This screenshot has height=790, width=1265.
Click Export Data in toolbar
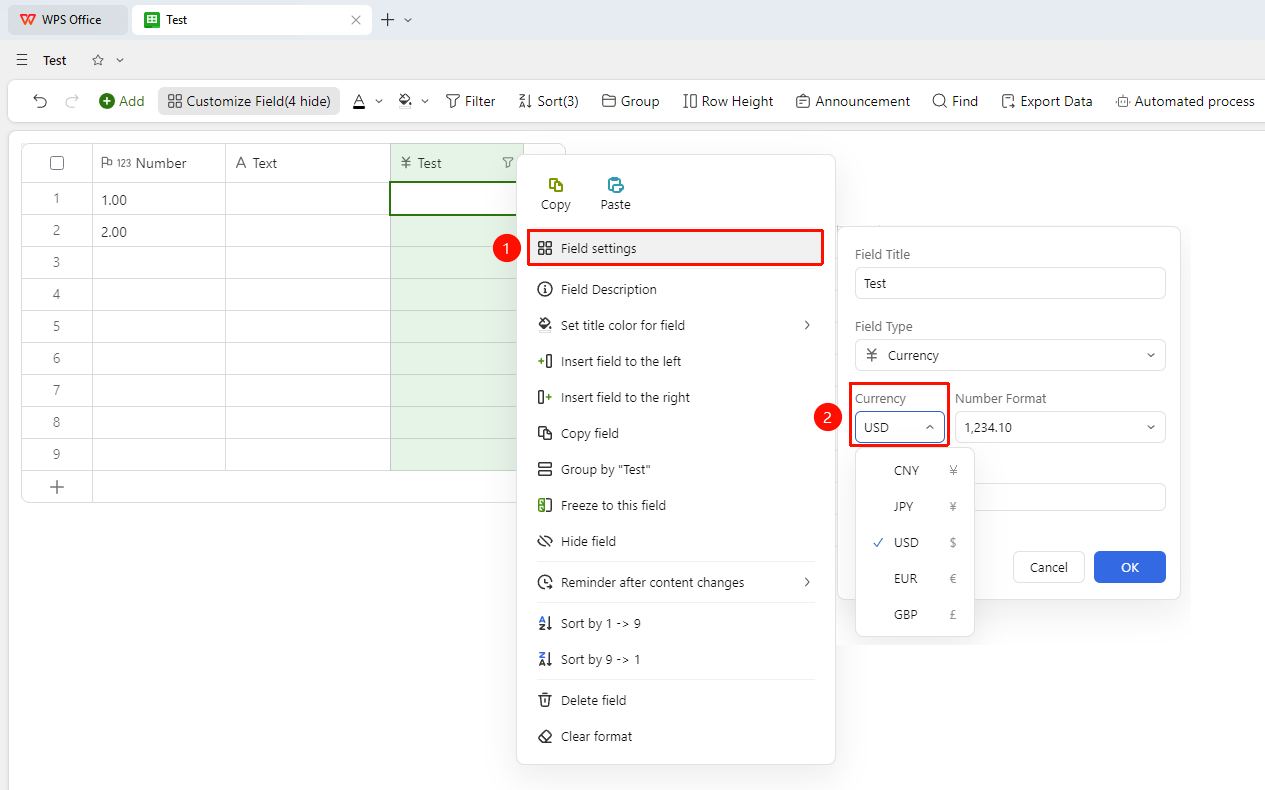click(x=1047, y=101)
